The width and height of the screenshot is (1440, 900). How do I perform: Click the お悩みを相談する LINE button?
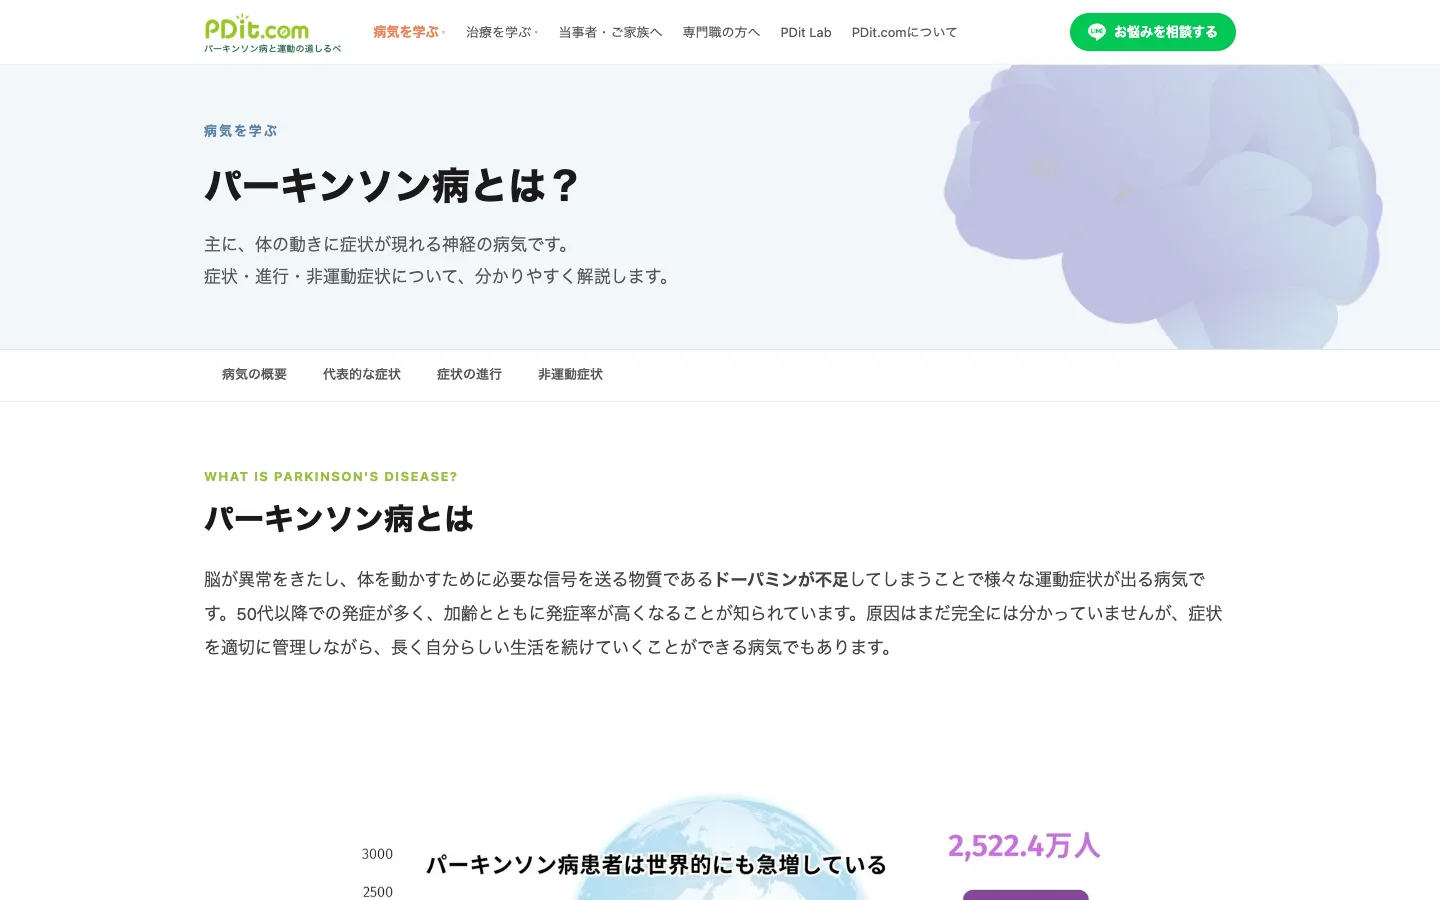tap(1153, 32)
